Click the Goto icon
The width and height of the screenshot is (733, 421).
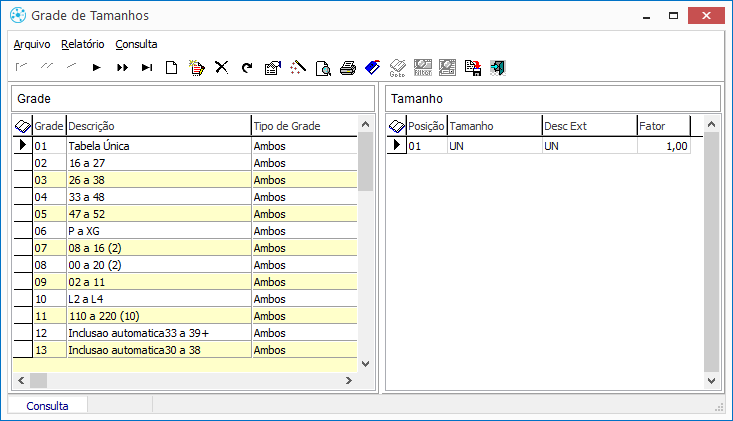coord(397,68)
